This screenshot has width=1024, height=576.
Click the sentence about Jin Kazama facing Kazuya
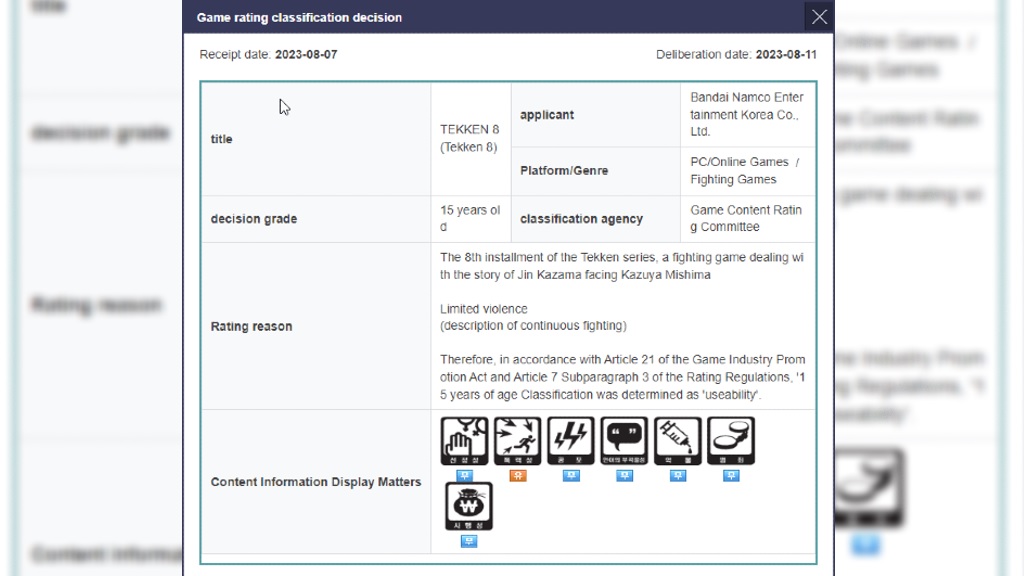click(622, 266)
